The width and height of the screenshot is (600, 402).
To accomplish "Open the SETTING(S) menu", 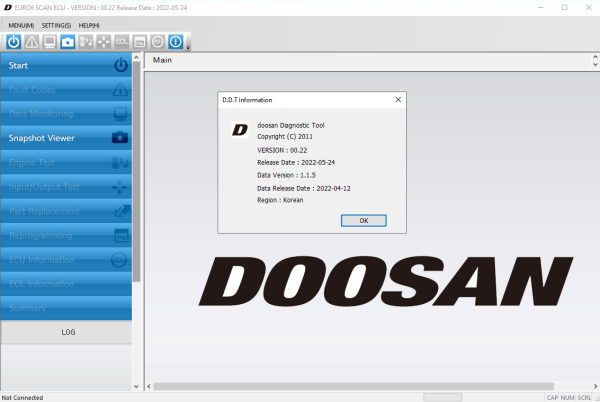I will [56, 25].
